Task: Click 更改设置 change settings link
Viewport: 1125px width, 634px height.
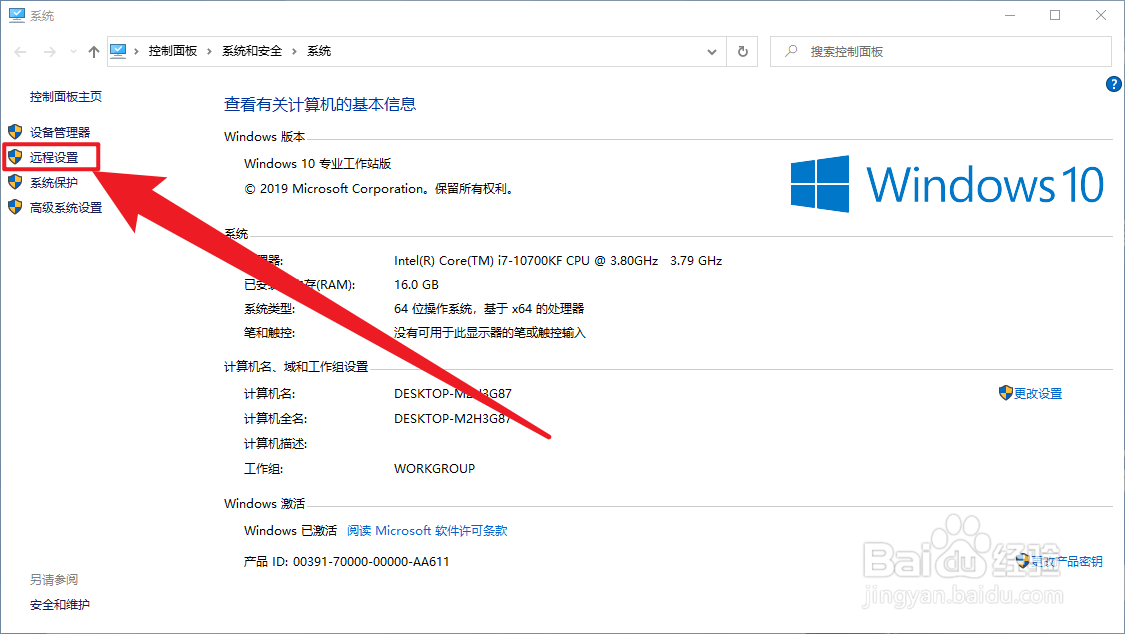Action: 1037,393
